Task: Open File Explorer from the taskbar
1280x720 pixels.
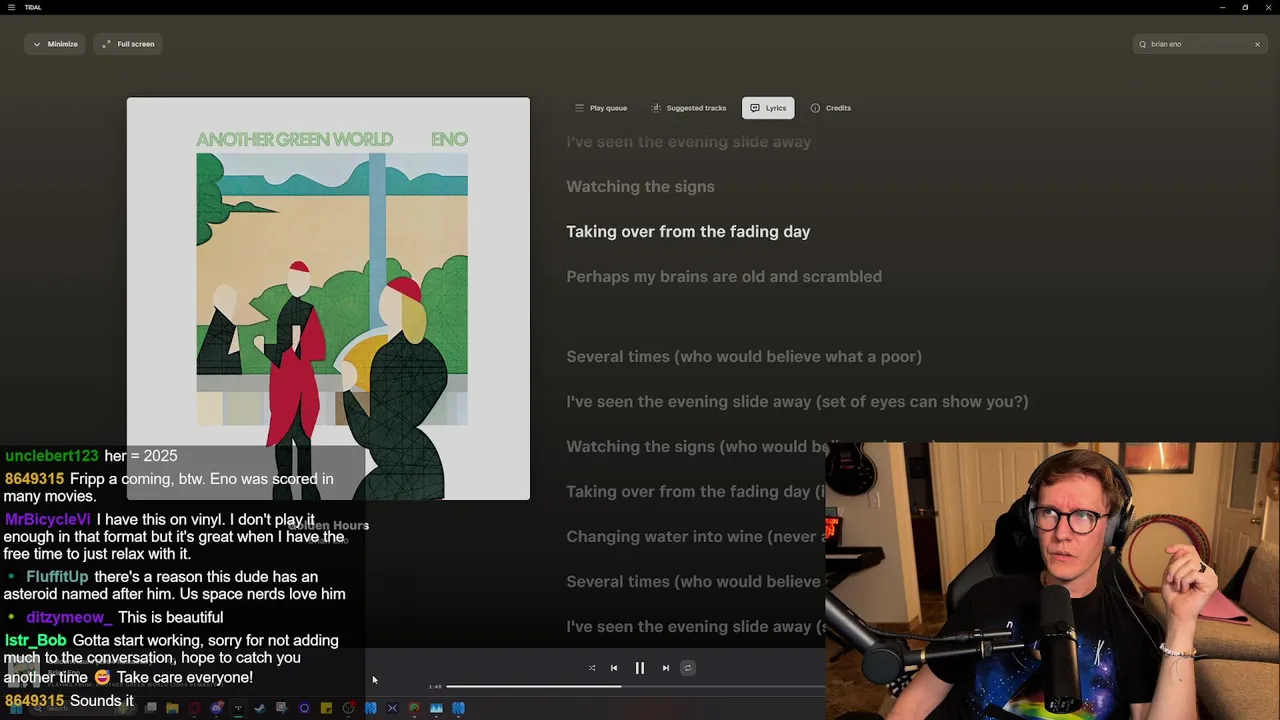Action: click(x=172, y=708)
